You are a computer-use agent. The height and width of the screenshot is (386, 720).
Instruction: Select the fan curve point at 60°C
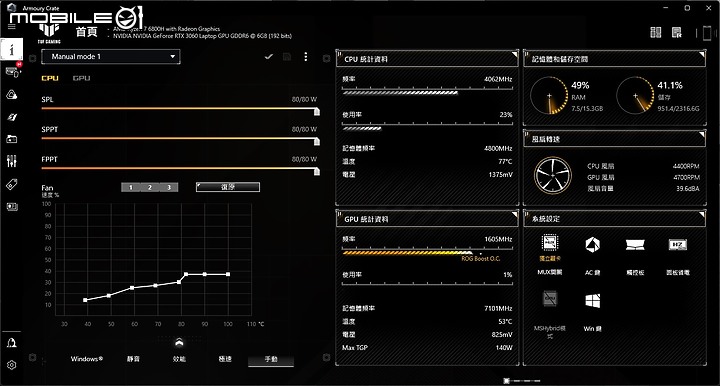click(132, 288)
